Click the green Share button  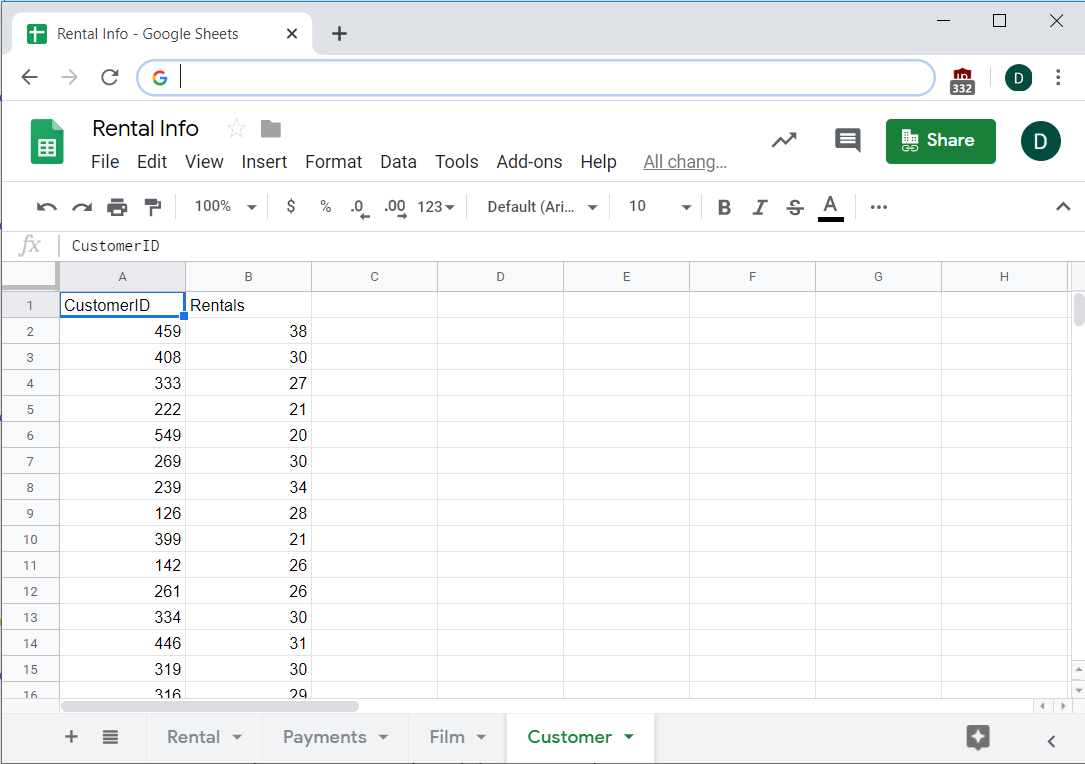[x=940, y=141]
